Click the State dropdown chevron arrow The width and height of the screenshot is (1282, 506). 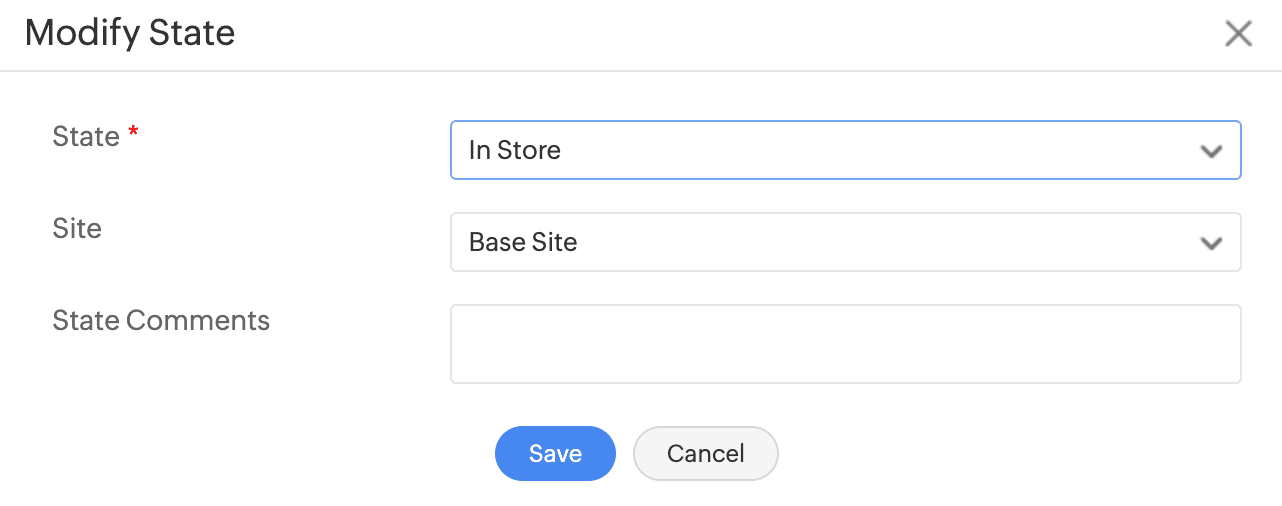click(x=1211, y=151)
